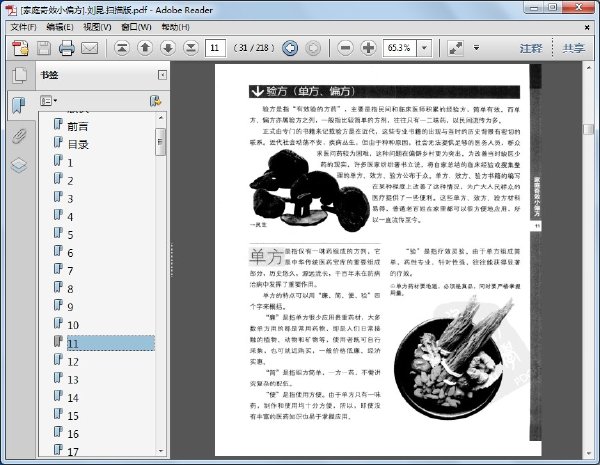600x465 pixels.
Task: Zoom out with the minus button
Action: pyautogui.click(x=345, y=48)
